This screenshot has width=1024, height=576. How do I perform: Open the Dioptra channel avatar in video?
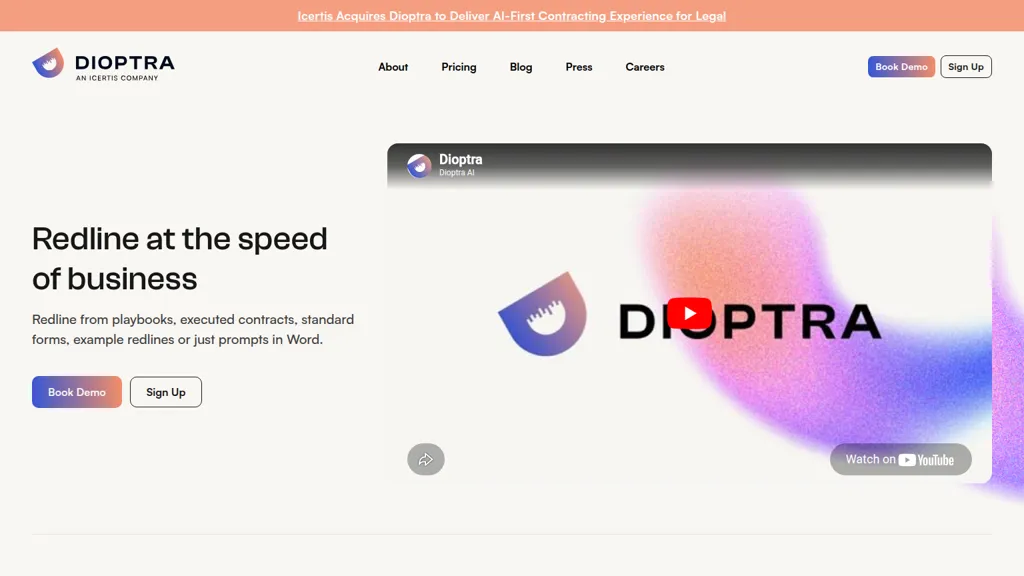coord(419,165)
